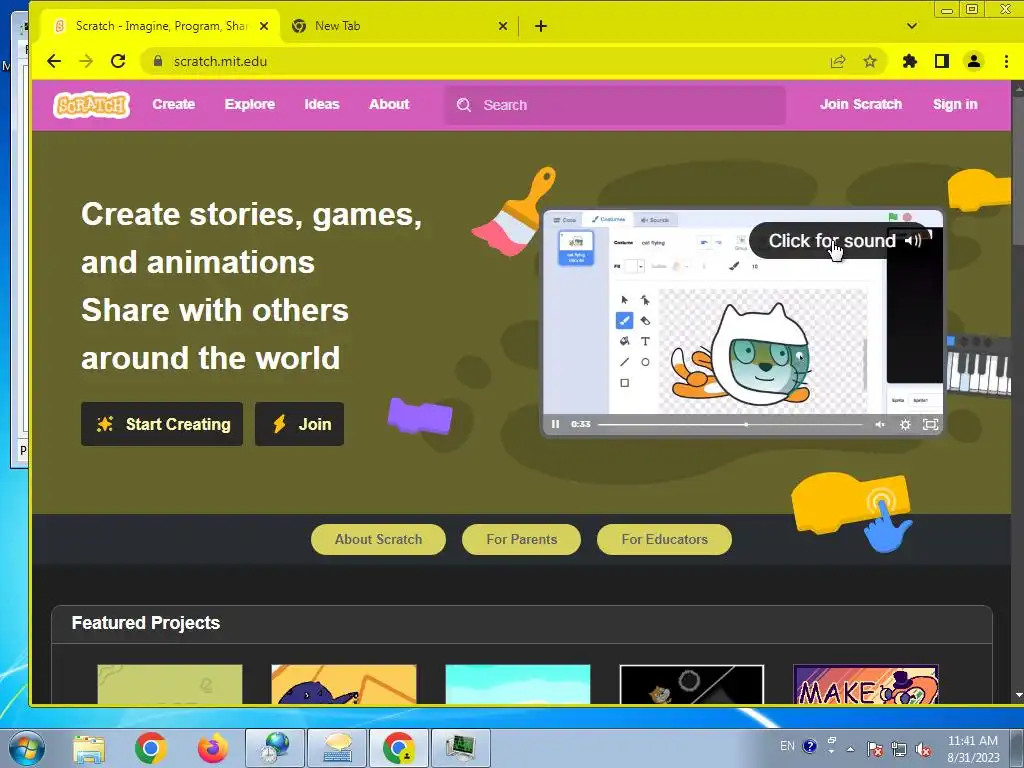Click the EN language indicator in tray
The height and width of the screenshot is (768, 1024).
(x=787, y=746)
